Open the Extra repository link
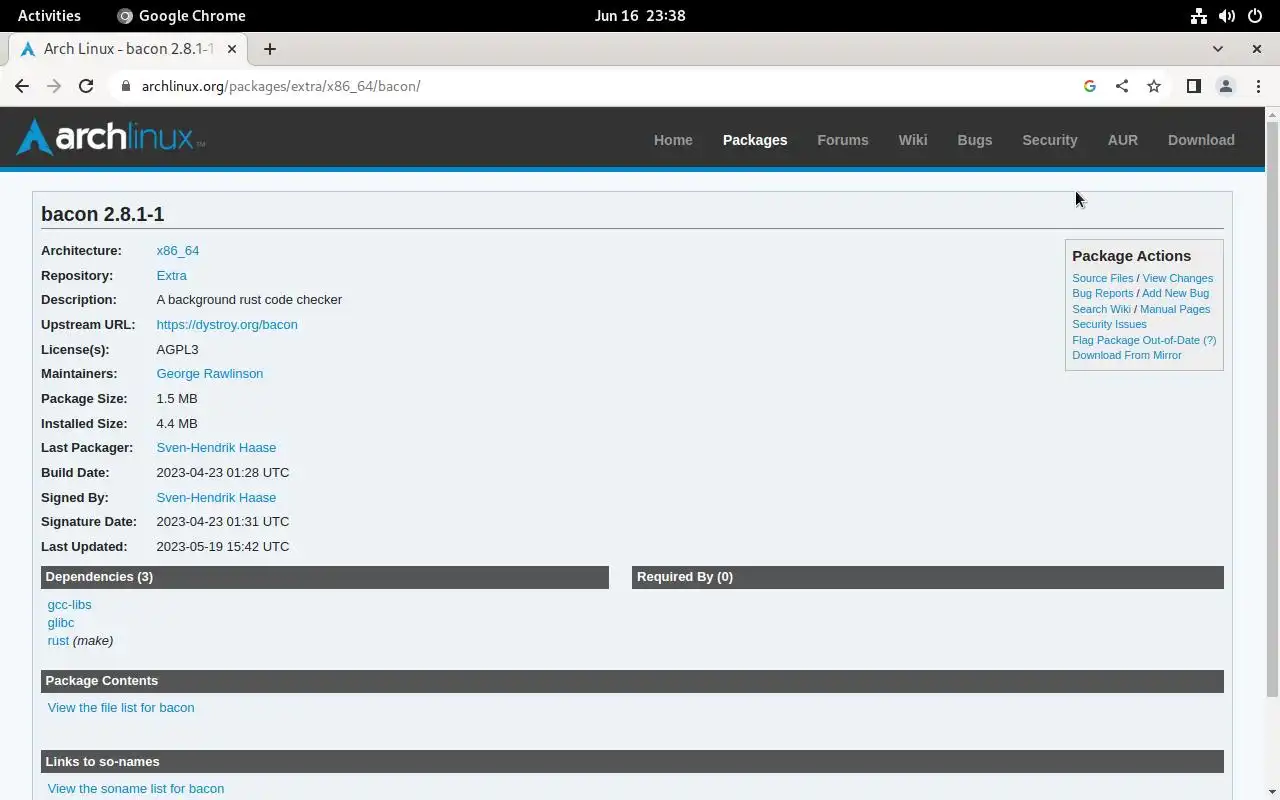This screenshot has width=1280, height=800. click(x=172, y=276)
